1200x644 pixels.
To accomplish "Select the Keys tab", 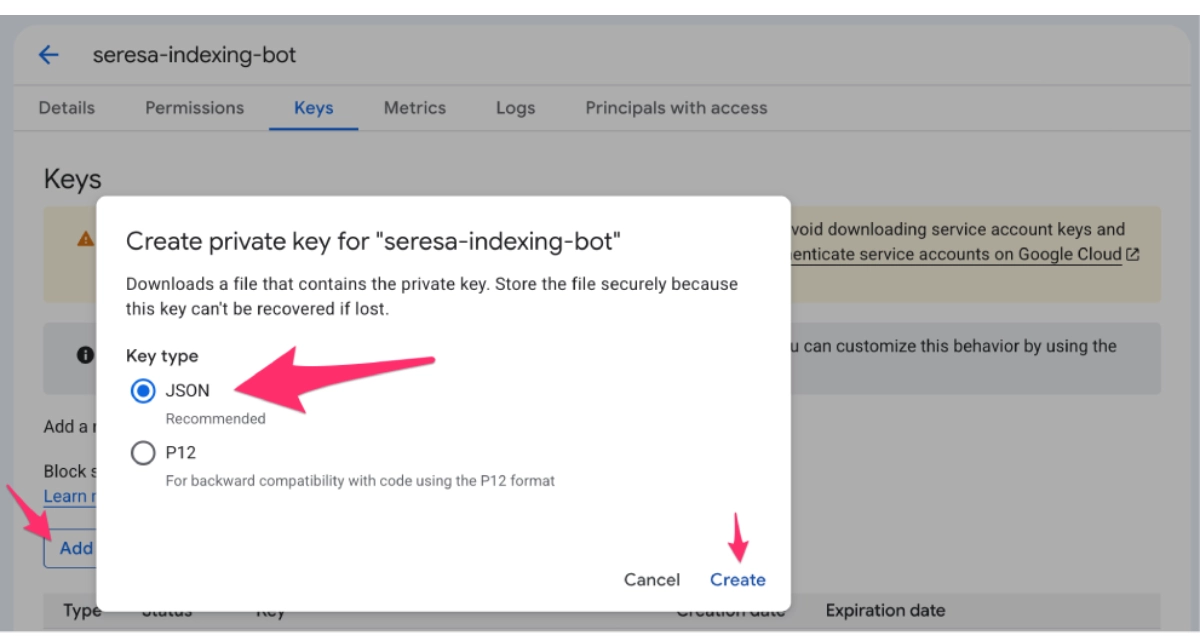I will click(313, 108).
